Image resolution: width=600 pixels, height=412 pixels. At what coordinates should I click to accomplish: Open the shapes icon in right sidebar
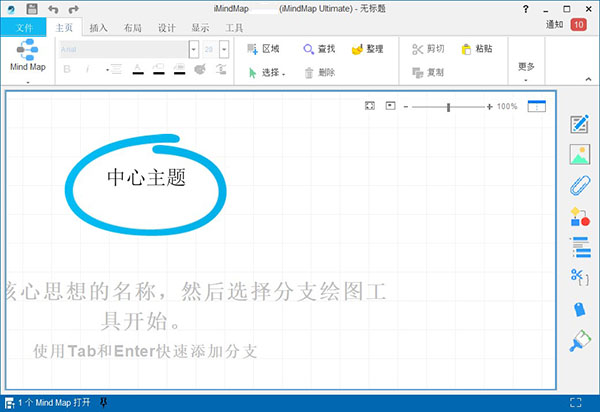coord(579,216)
